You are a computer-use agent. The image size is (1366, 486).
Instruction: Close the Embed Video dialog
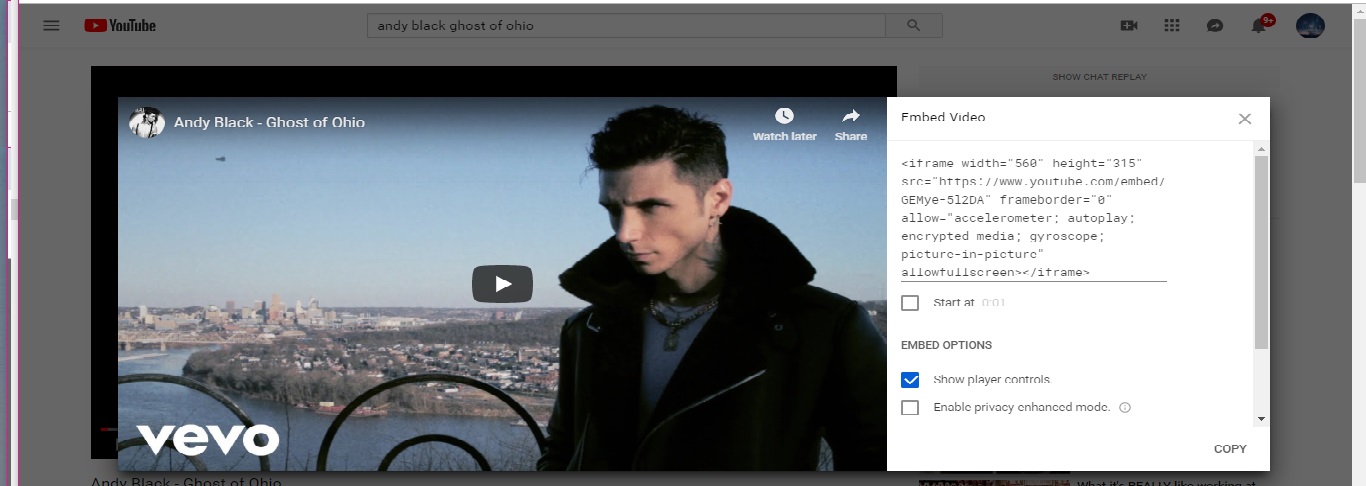click(x=1244, y=118)
